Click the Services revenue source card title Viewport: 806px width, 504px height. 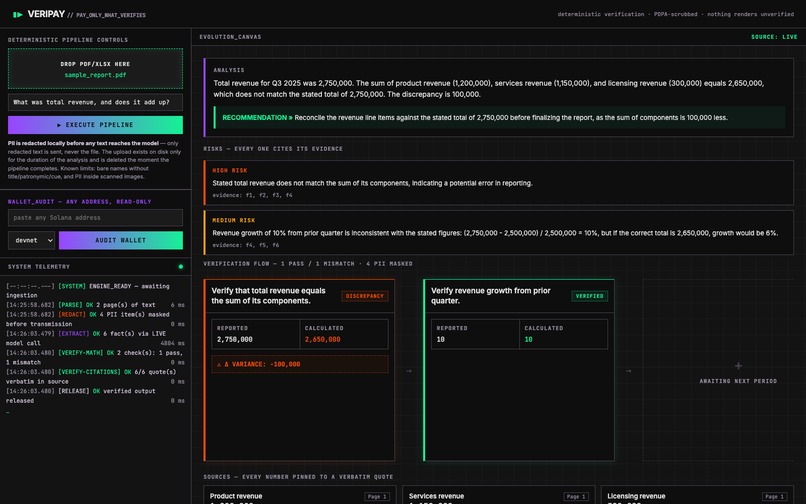(x=436, y=496)
